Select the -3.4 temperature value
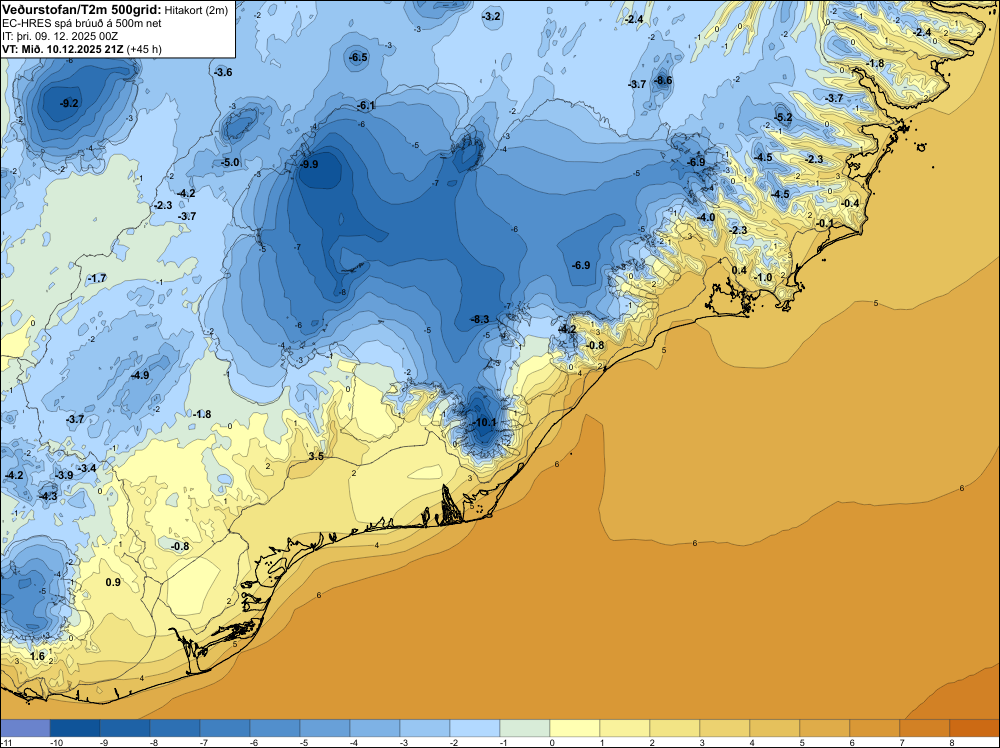The width and height of the screenshot is (1000, 748). point(87,468)
